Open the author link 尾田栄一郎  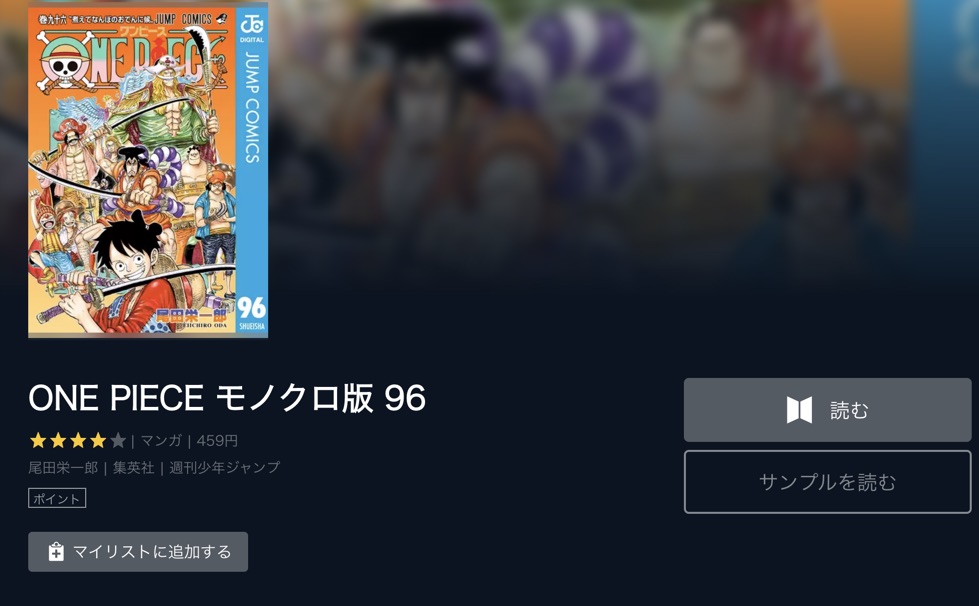[x=63, y=467]
